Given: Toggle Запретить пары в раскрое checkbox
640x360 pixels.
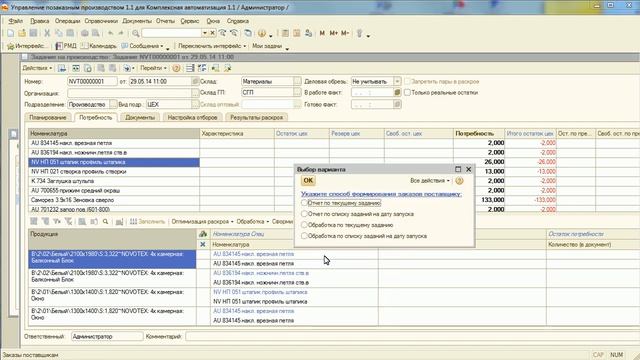Looking at the screenshot, I should click(x=407, y=82).
